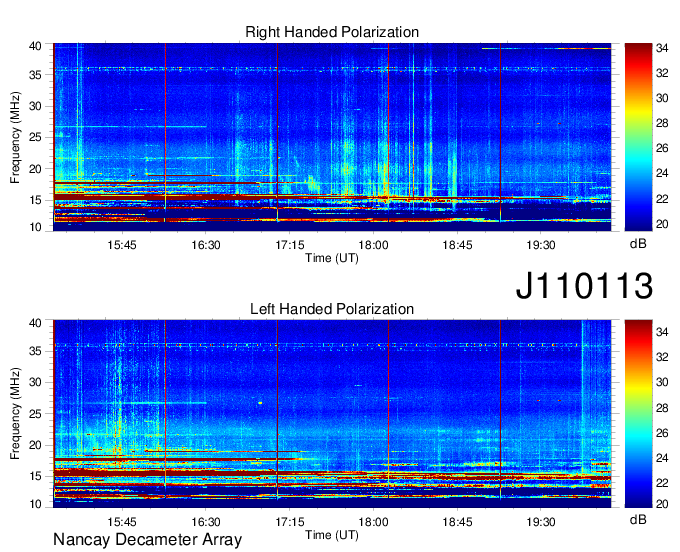Click the 17:15 tick label on top plot

click(x=290, y=245)
